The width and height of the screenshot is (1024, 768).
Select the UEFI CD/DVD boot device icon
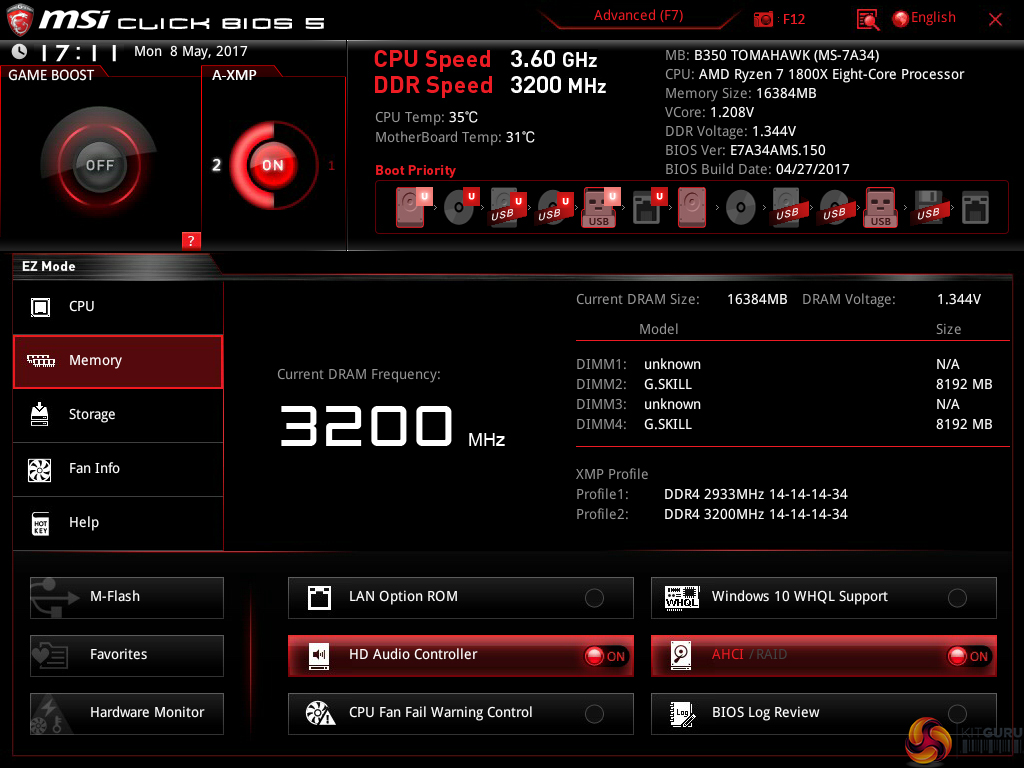[461, 207]
